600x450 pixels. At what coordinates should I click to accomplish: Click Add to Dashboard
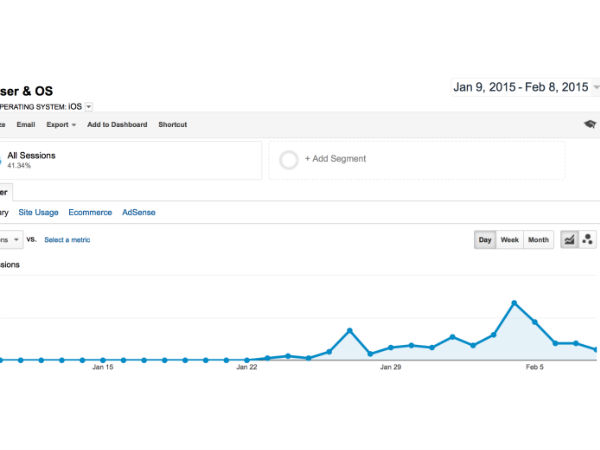click(117, 125)
